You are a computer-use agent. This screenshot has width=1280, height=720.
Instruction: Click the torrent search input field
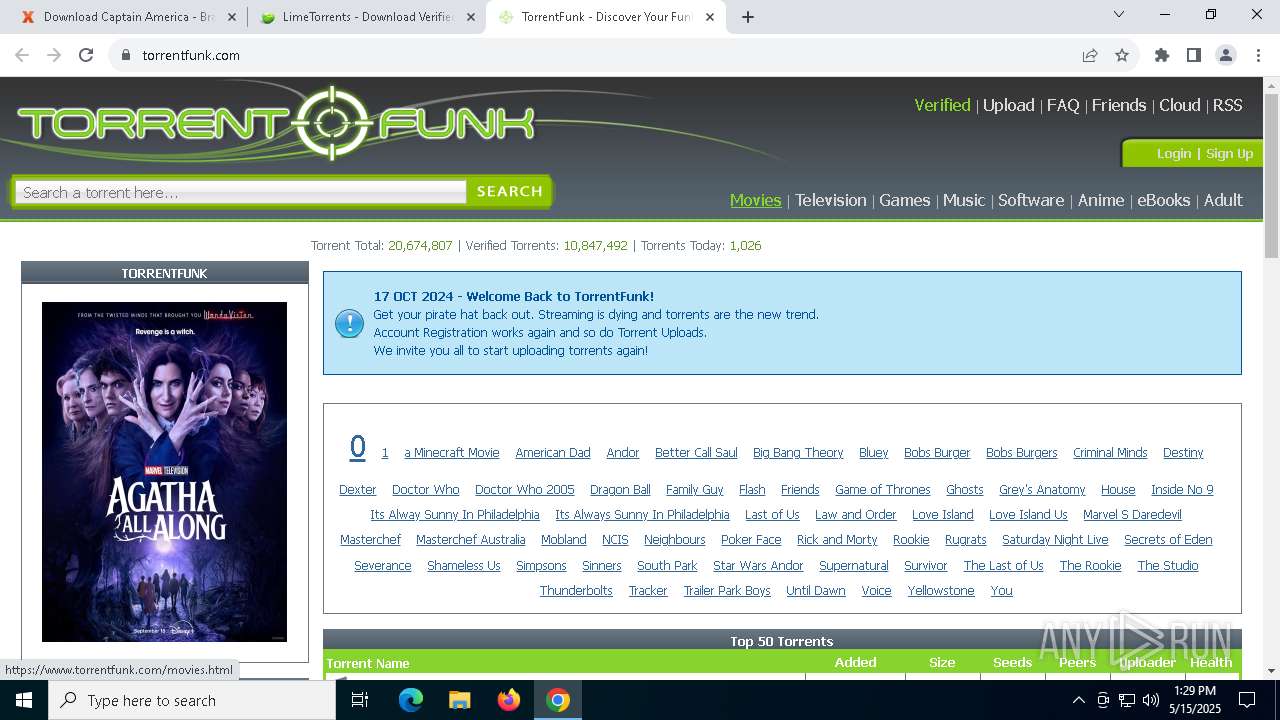pos(240,192)
